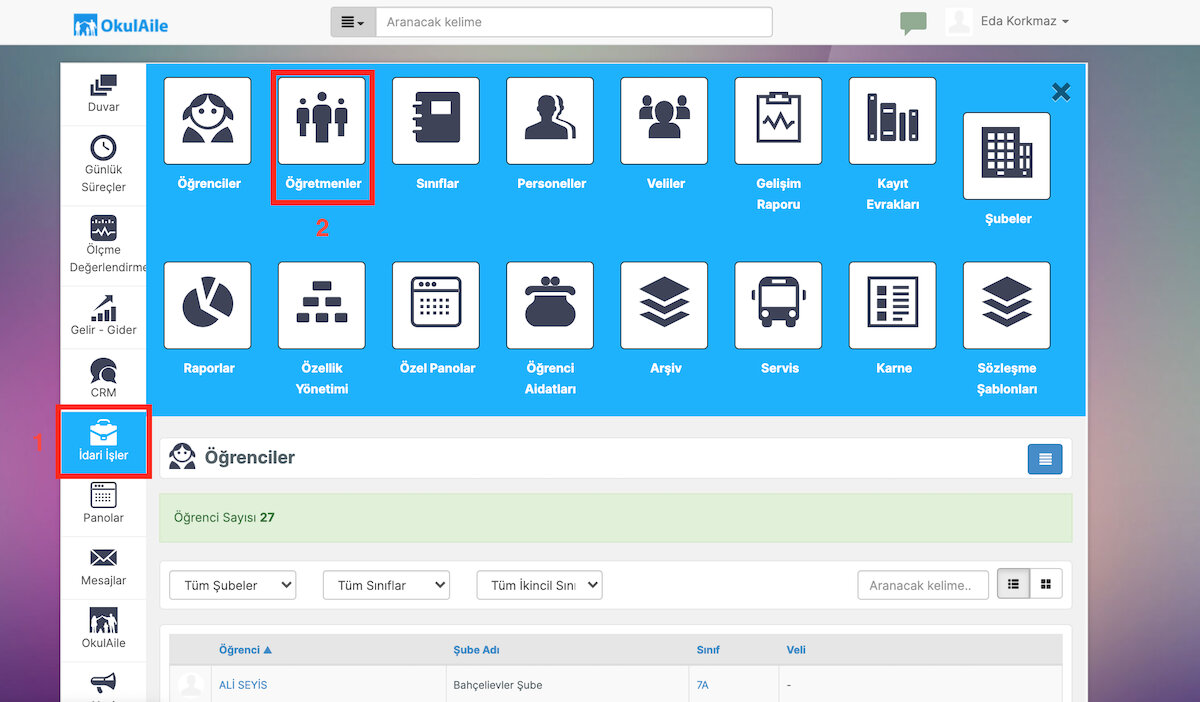Open the ALİ SEYİS student link
Viewport: 1200px width, 702px height.
point(243,685)
